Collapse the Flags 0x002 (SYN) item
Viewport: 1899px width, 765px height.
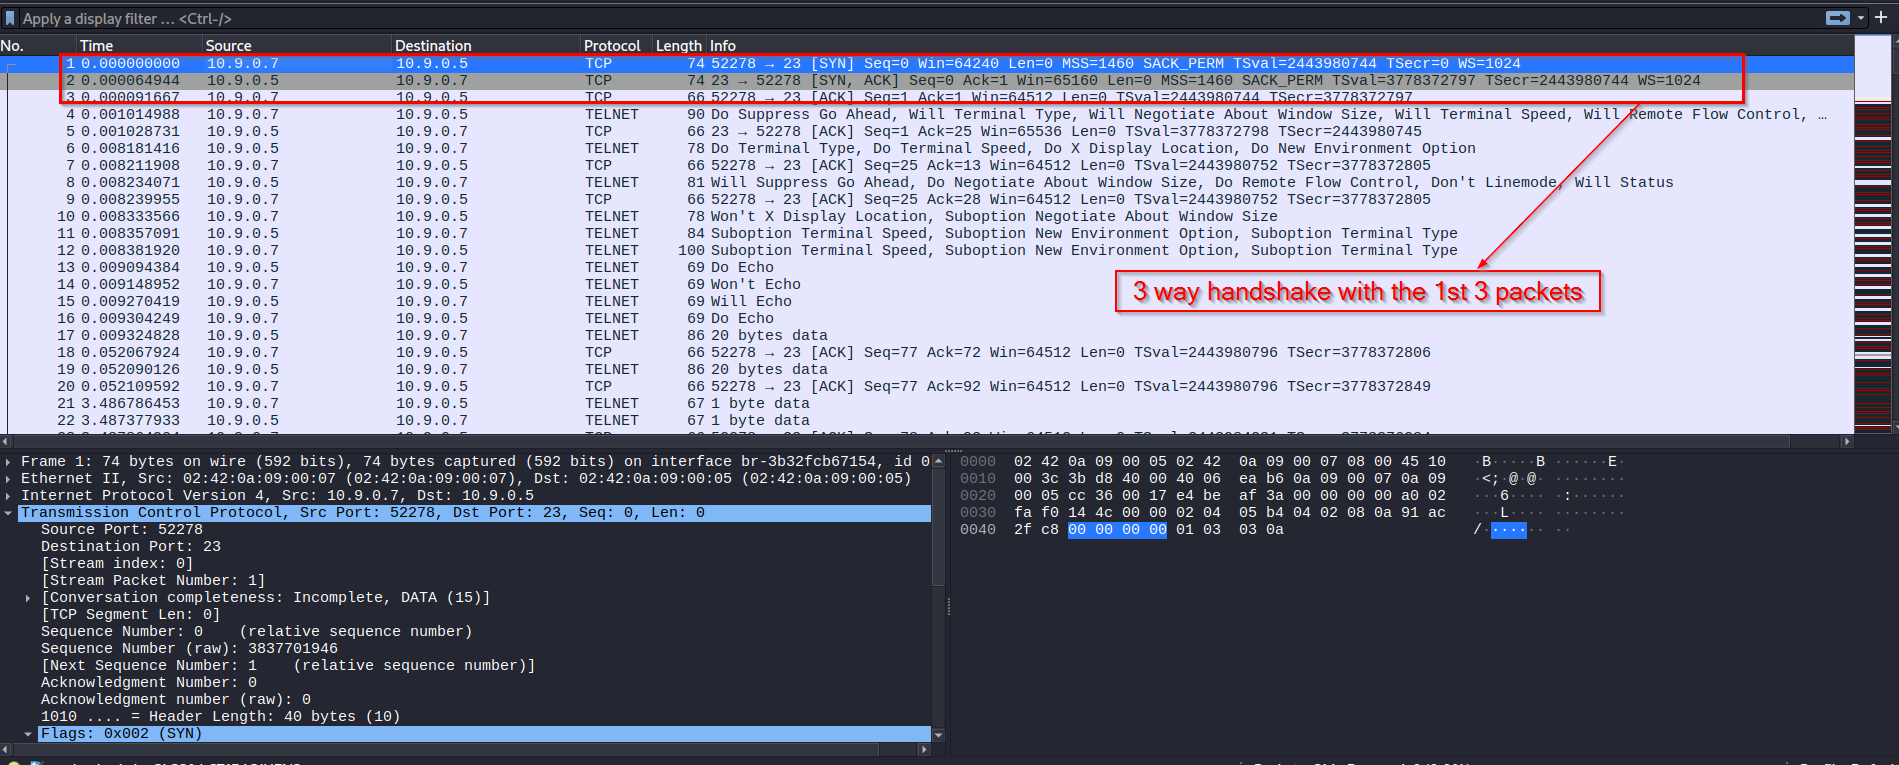pyautogui.click(x=28, y=734)
